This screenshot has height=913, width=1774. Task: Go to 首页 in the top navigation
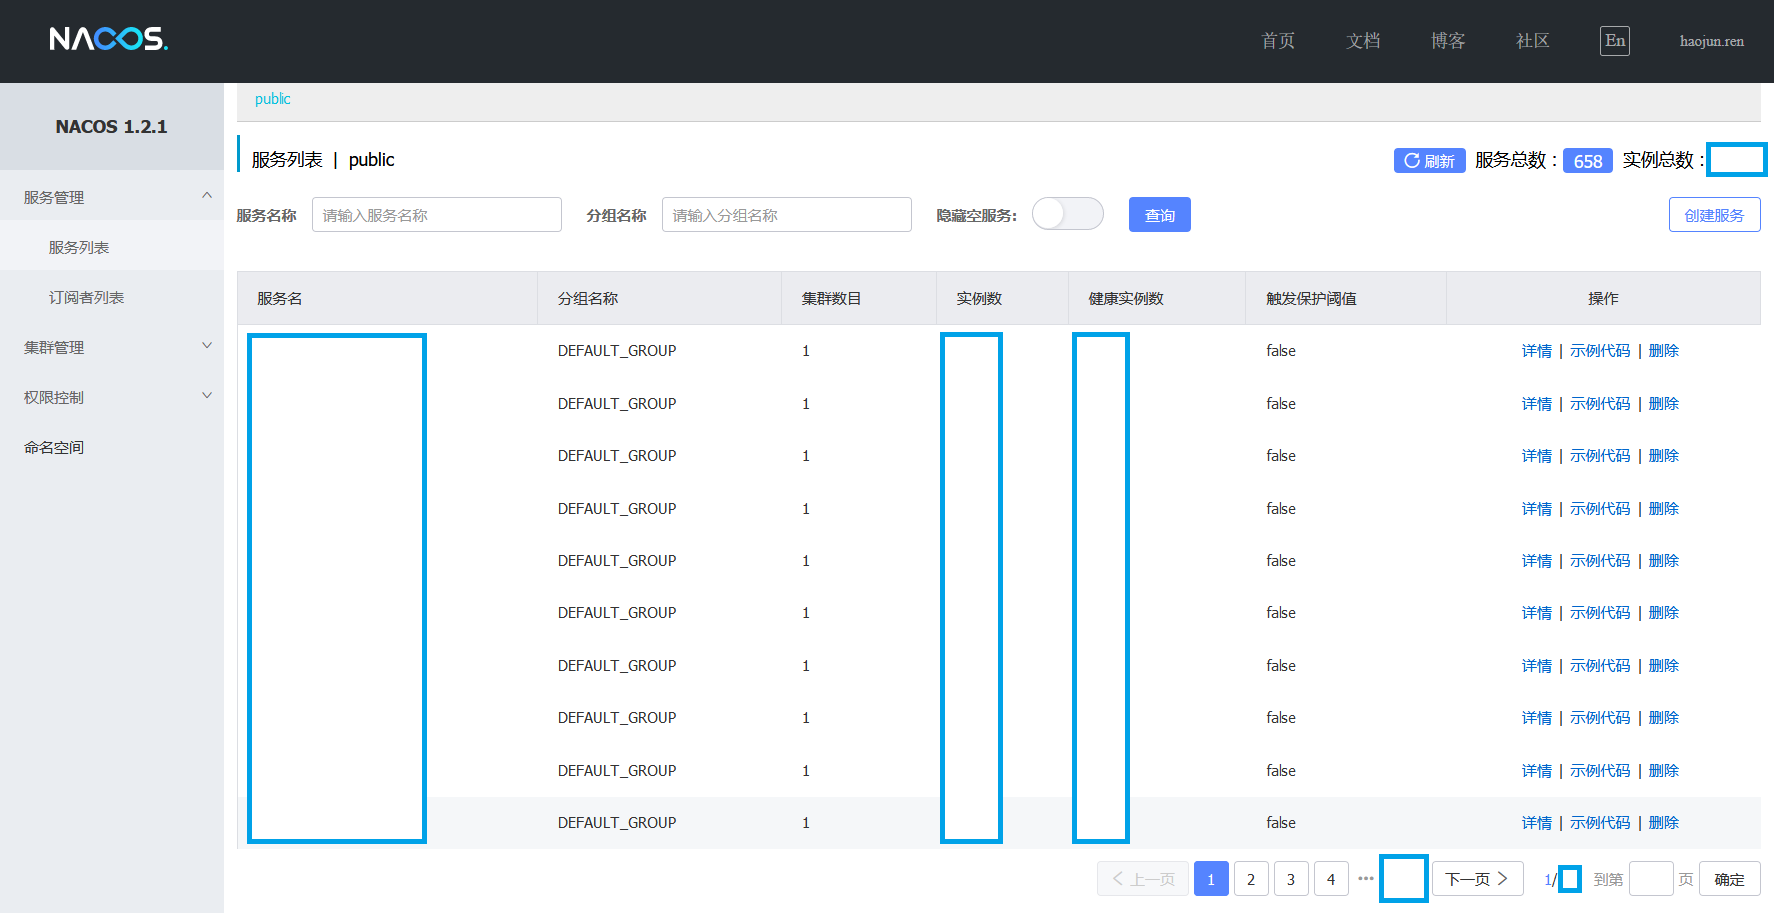pyautogui.click(x=1278, y=41)
